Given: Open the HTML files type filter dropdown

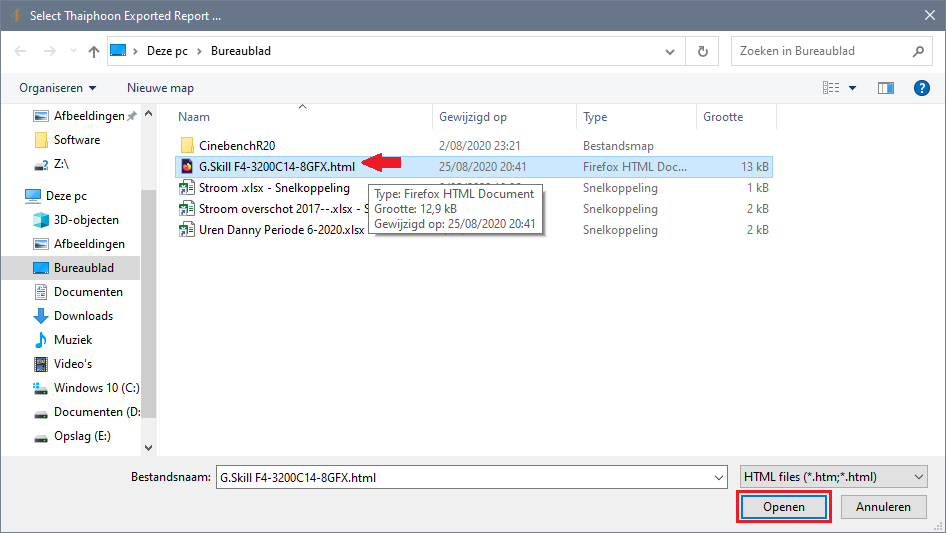Looking at the screenshot, I should [x=834, y=477].
